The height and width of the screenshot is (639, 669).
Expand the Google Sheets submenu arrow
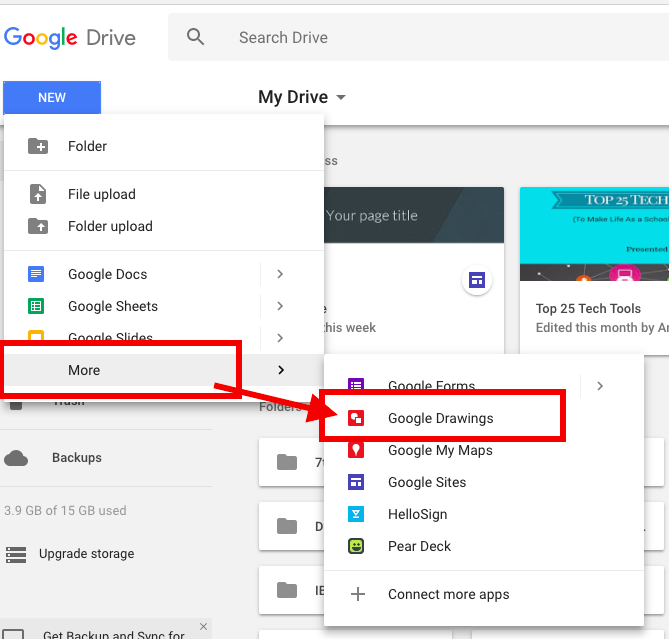point(280,306)
